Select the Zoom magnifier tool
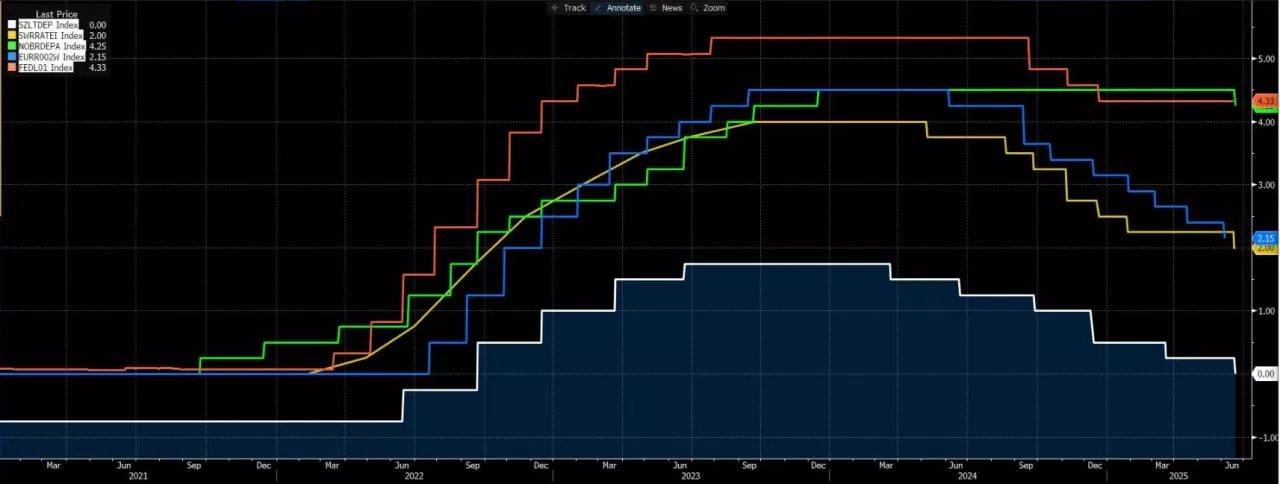This screenshot has width=1280, height=484. point(707,8)
